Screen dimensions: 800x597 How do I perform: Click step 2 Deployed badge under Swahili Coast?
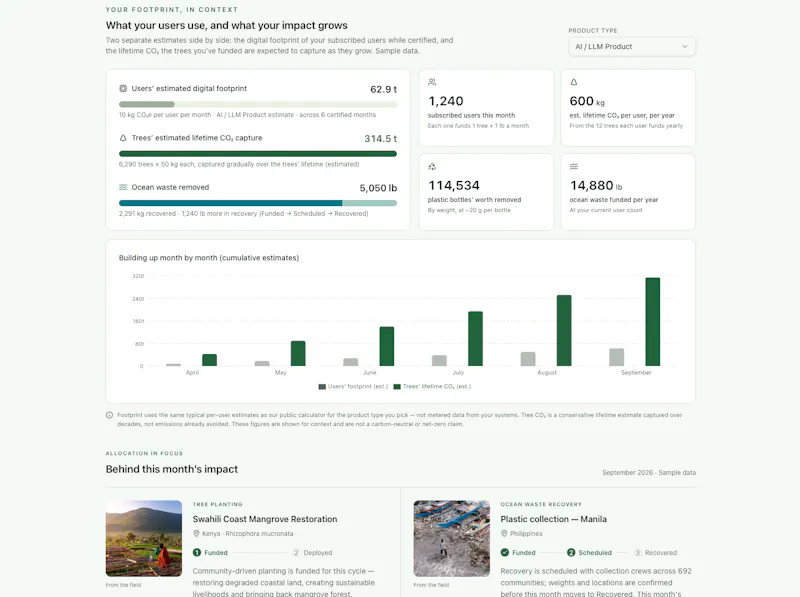coord(296,553)
